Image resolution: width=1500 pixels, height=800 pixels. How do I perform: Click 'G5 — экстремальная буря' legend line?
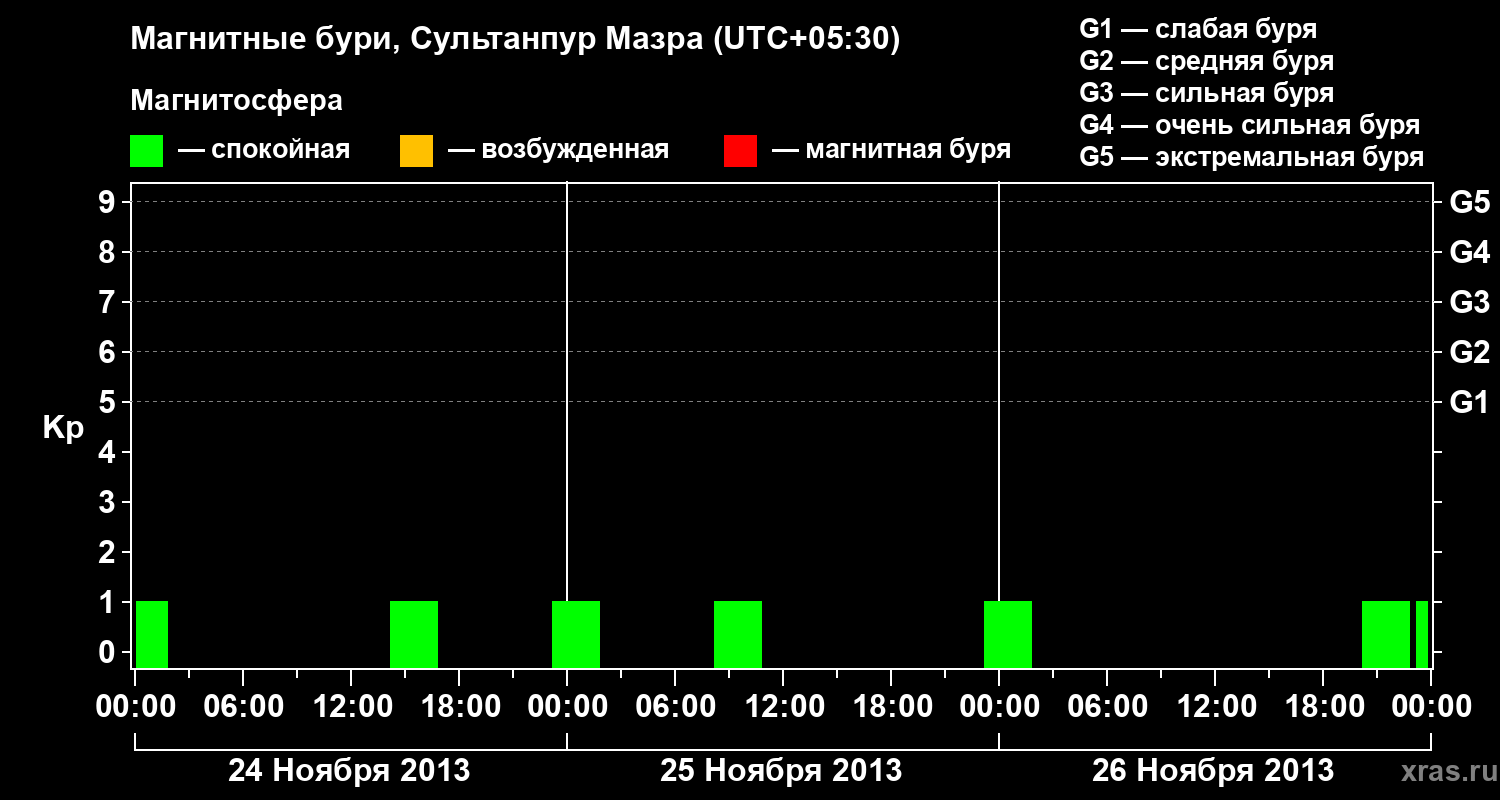1252,157
